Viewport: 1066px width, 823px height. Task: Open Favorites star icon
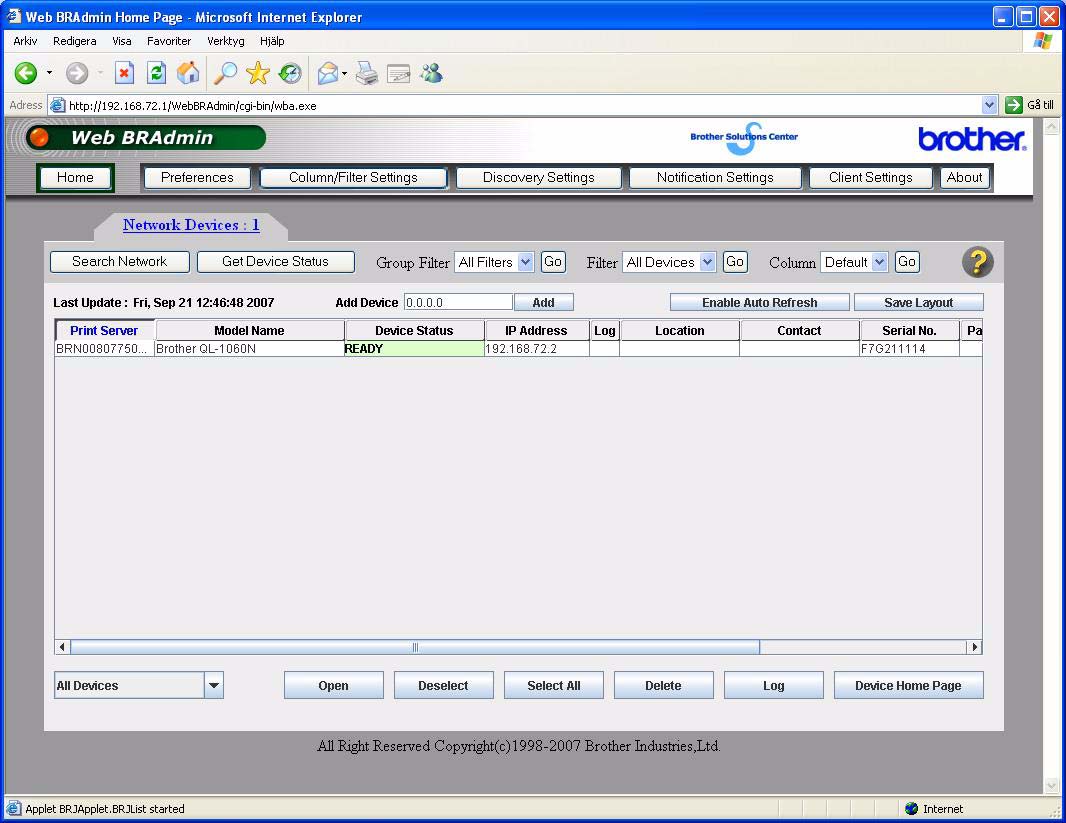258,73
